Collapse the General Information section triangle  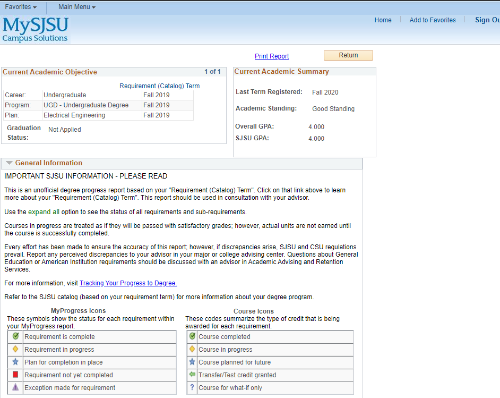click(9, 163)
